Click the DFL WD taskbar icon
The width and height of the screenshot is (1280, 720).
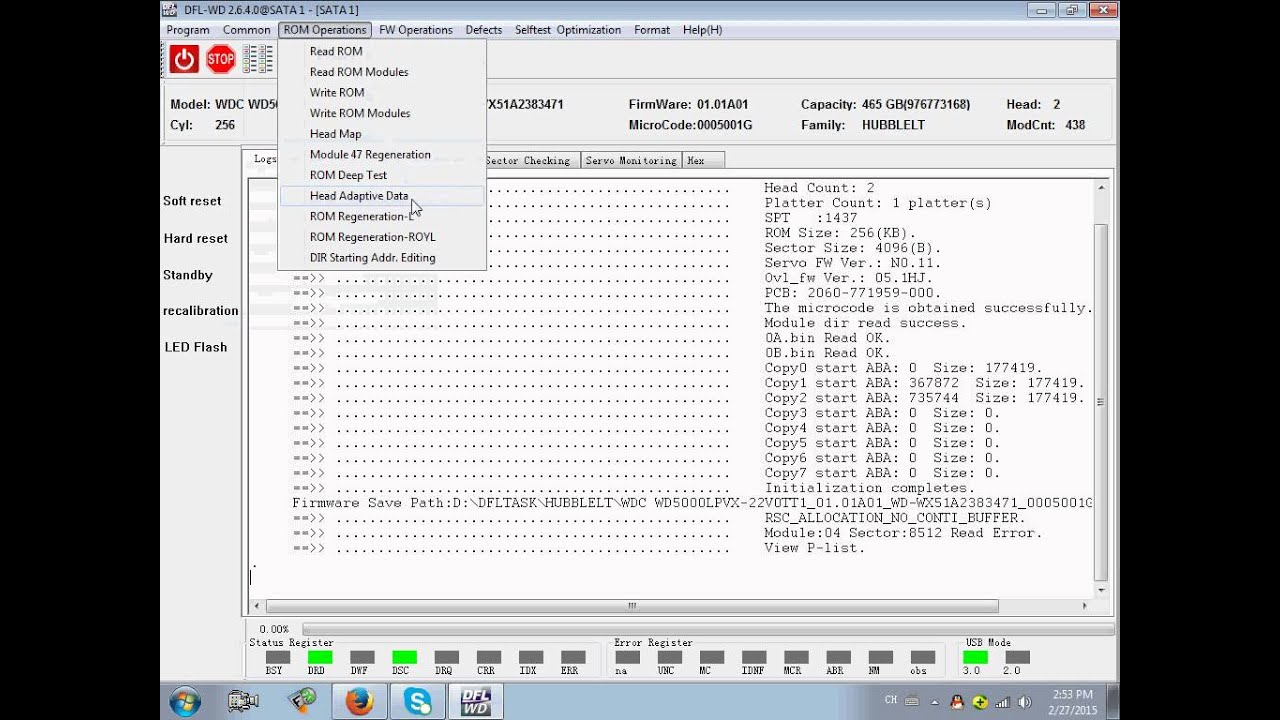[x=476, y=702]
